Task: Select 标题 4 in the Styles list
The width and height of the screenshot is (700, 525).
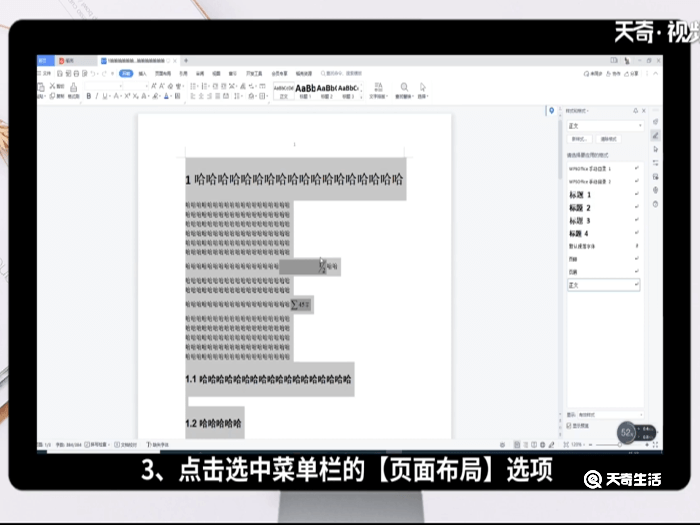Action: tap(604, 233)
